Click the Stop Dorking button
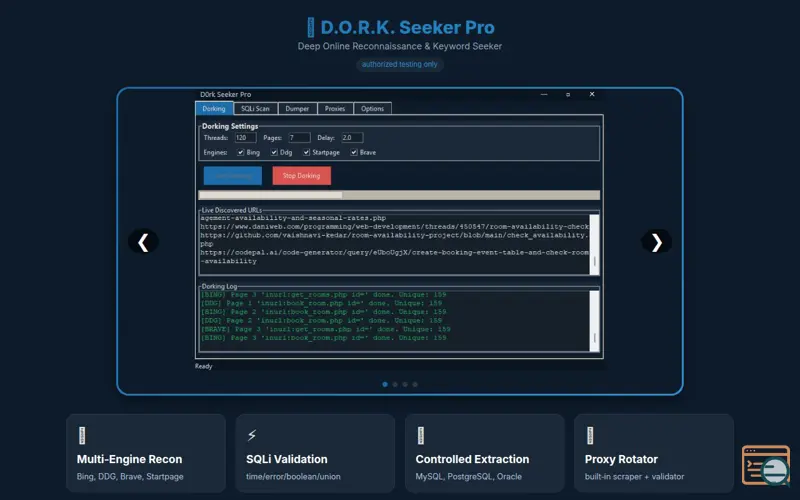The height and width of the screenshot is (500, 800). pos(302,176)
